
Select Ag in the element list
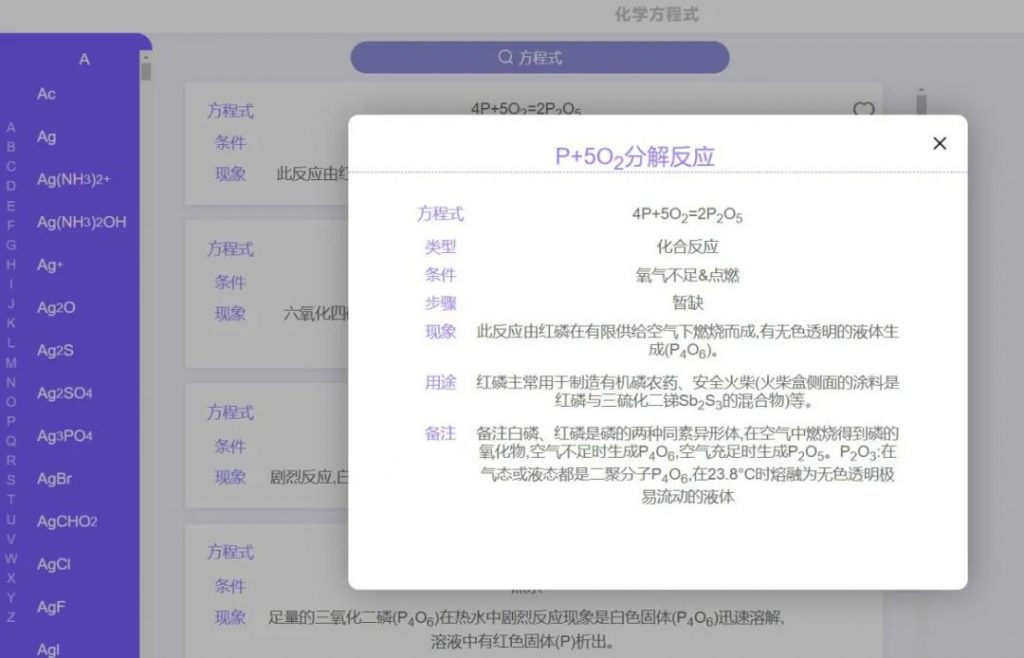tap(46, 137)
